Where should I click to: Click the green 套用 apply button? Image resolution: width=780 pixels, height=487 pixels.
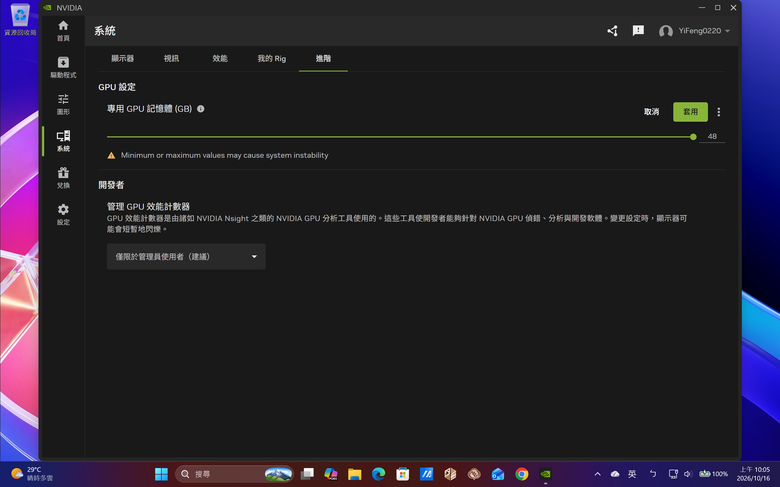click(x=690, y=112)
